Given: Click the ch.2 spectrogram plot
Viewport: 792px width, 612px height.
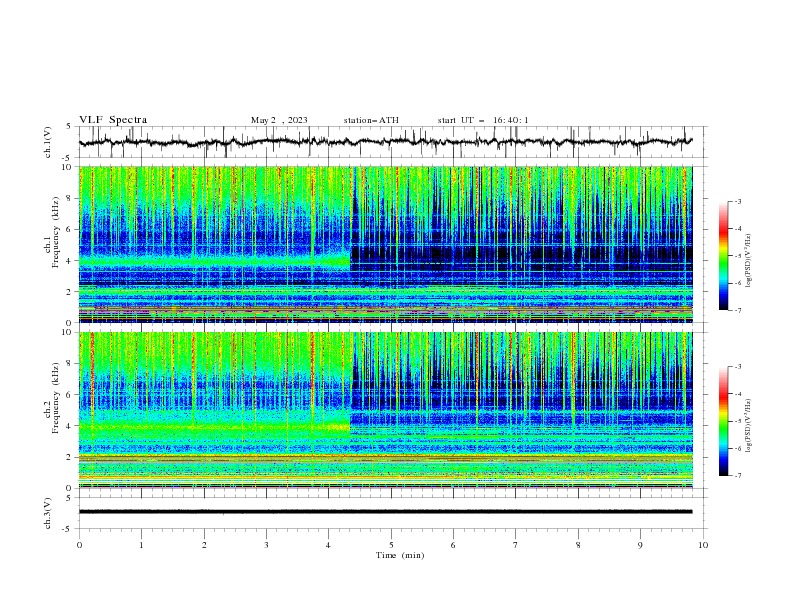Looking at the screenshot, I should (386, 410).
